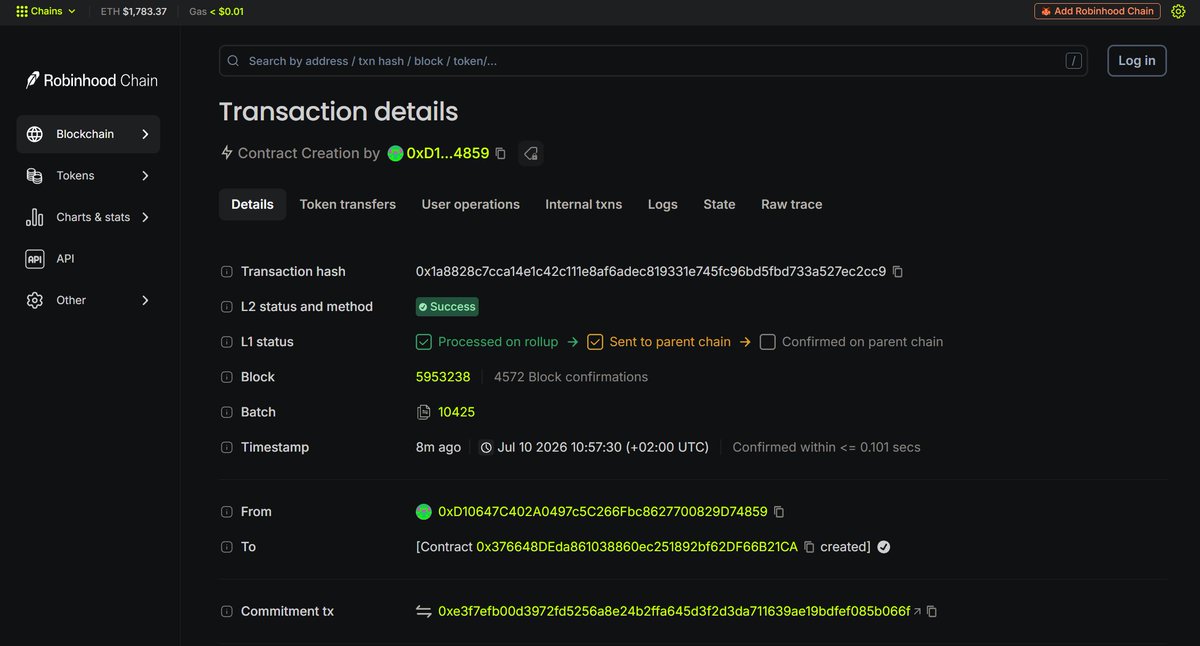The image size is (1200, 646).
Task: Switch to the Token transfers tab
Action: (348, 204)
